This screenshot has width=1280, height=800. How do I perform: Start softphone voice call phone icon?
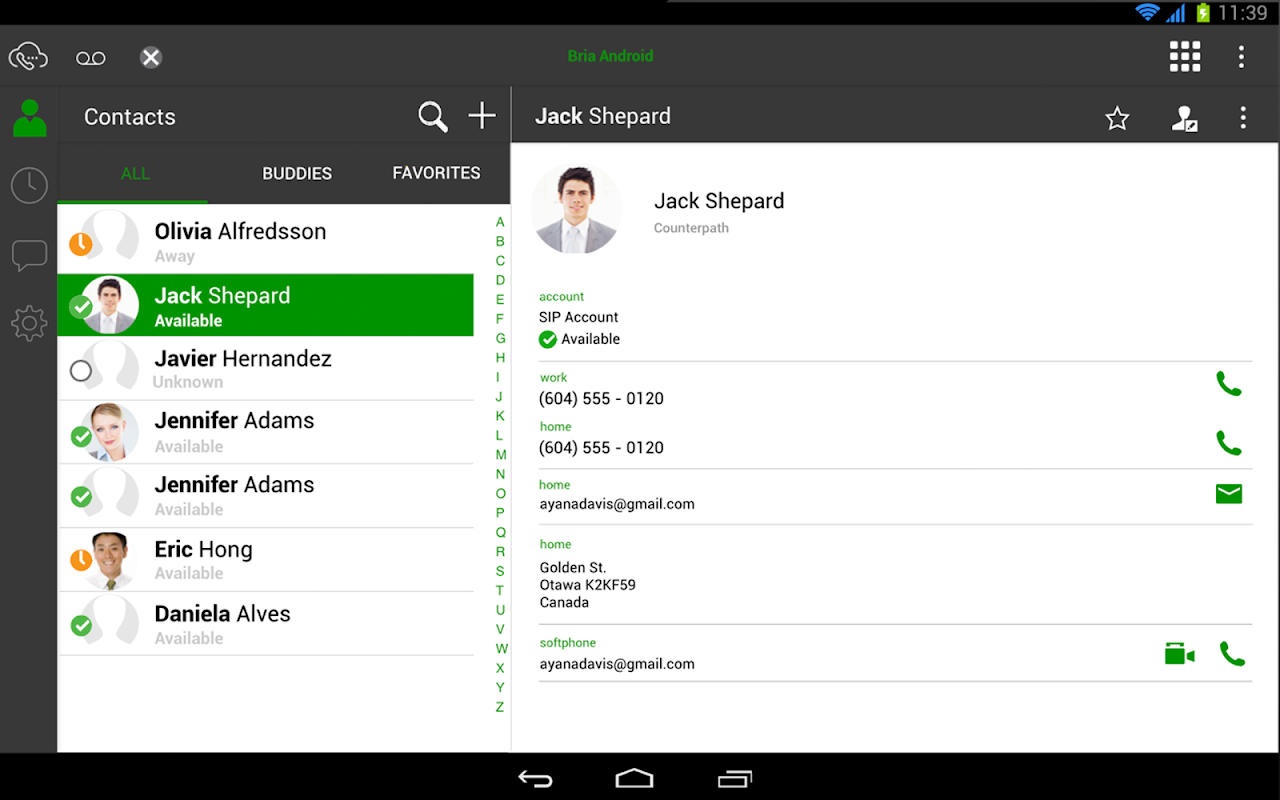1233,654
